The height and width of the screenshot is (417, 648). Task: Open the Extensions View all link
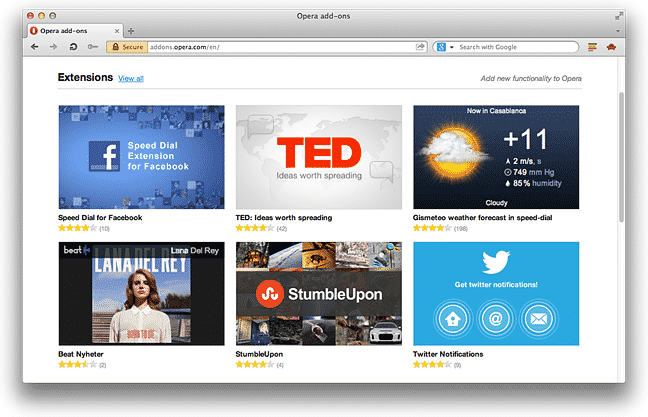[x=131, y=79]
